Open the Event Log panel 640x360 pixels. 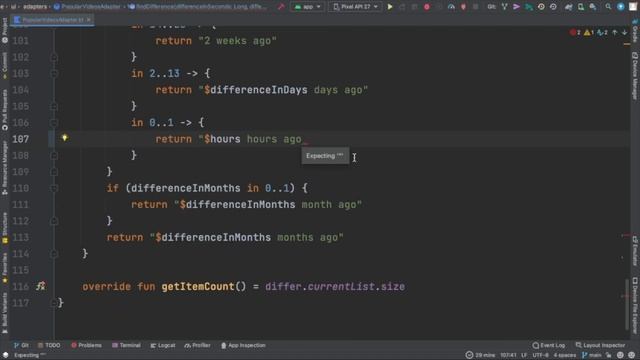coord(549,345)
